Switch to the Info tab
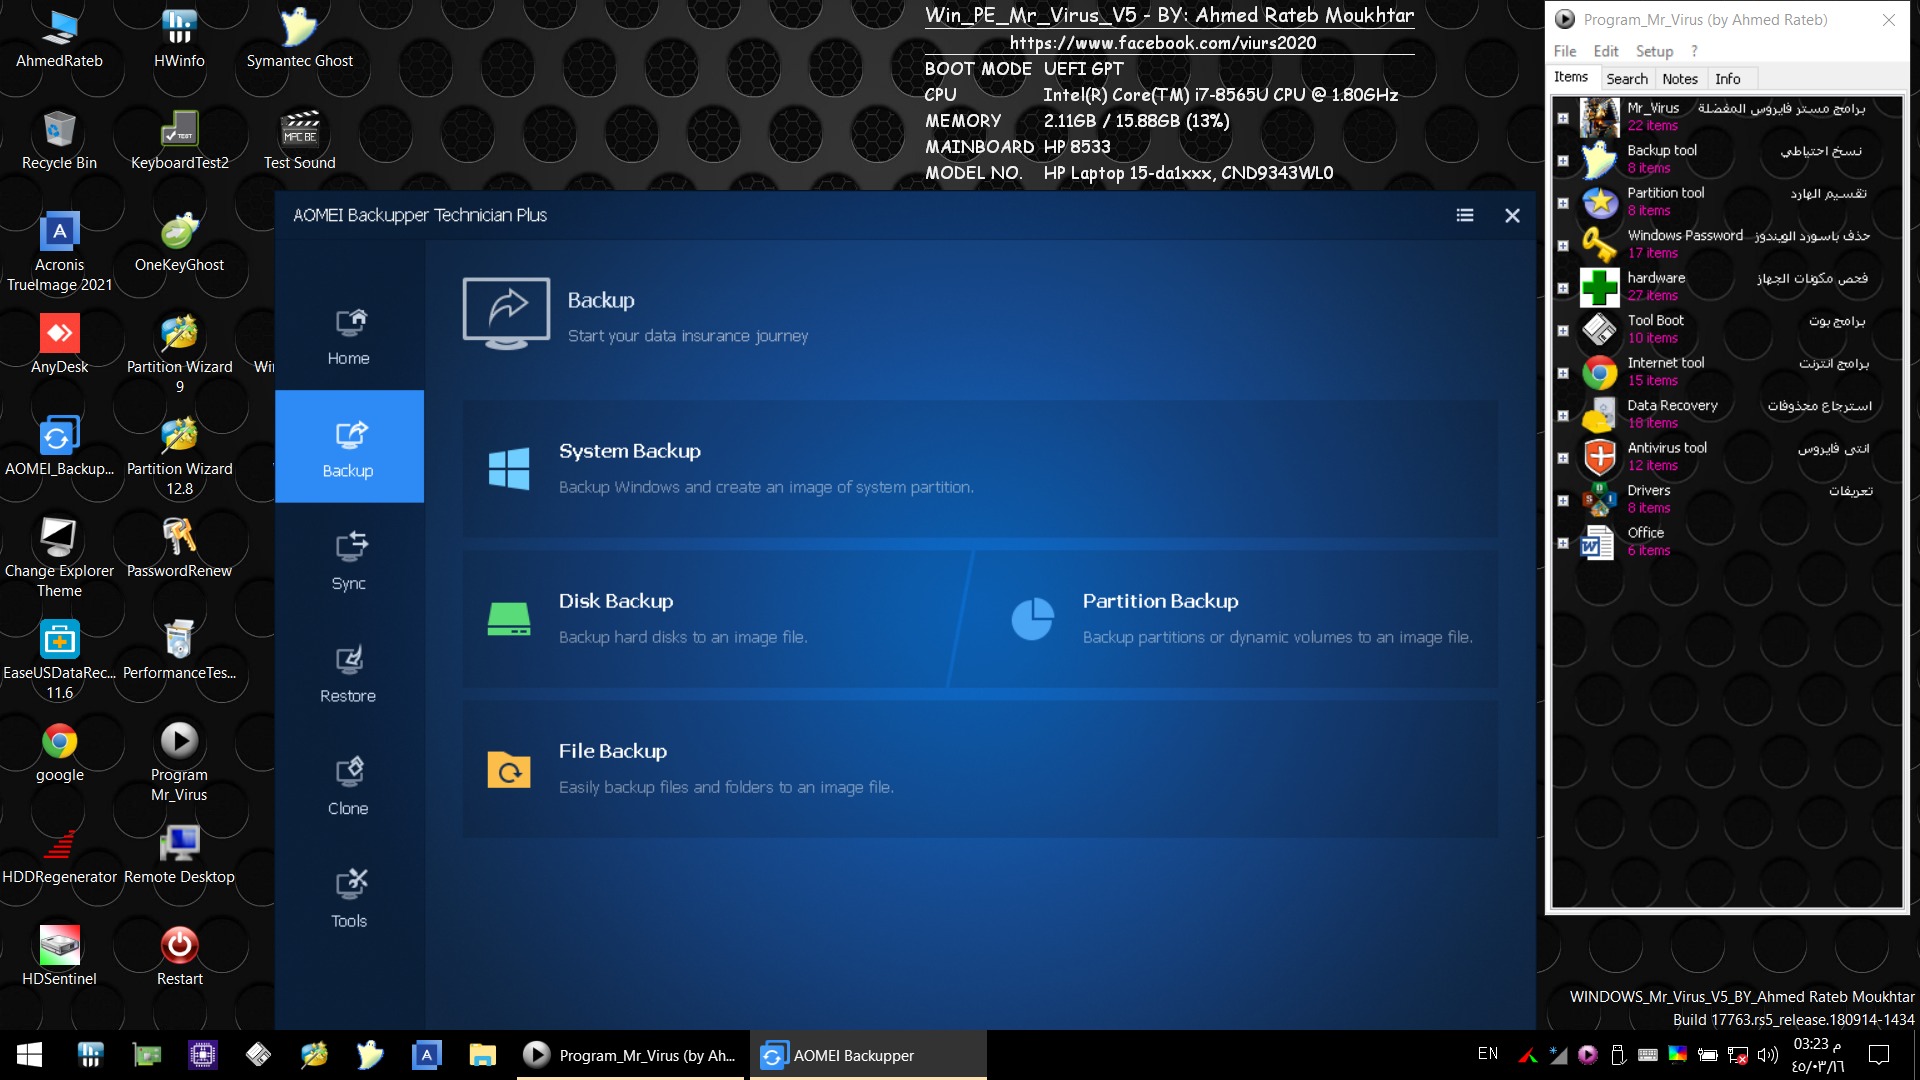 click(1727, 79)
